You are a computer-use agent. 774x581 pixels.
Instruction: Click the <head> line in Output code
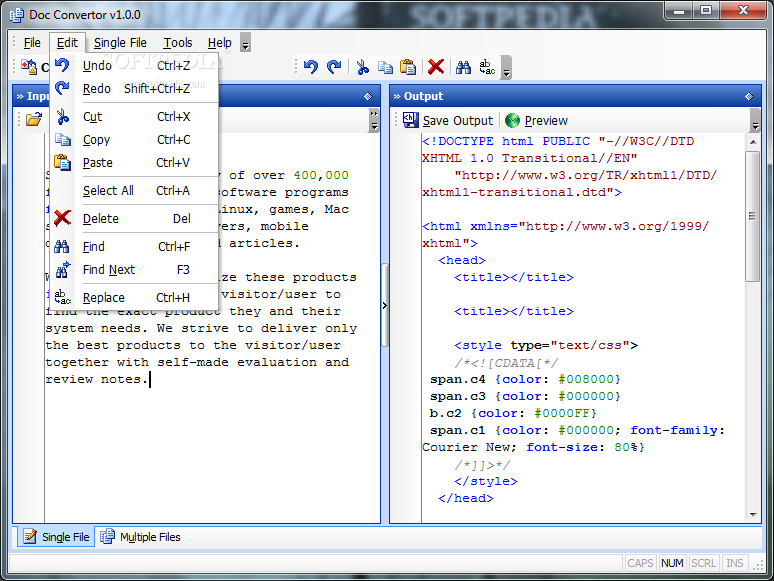(x=462, y=261)
